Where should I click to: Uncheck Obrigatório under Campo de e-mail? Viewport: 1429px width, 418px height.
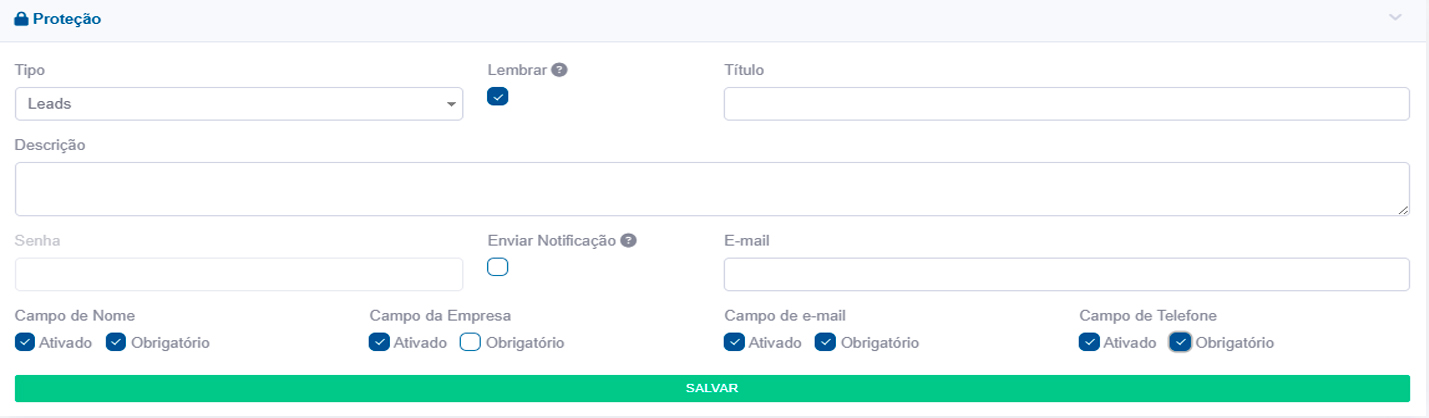(x=825, y=343)
